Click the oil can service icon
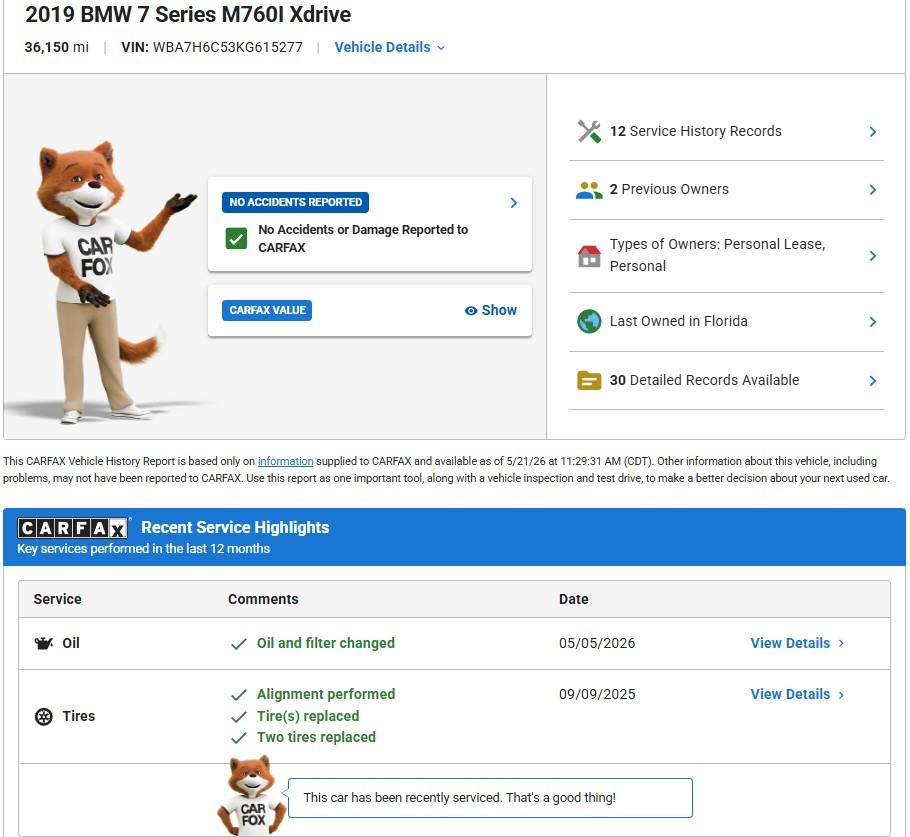910x837 pixels. [x=44, y=643]
